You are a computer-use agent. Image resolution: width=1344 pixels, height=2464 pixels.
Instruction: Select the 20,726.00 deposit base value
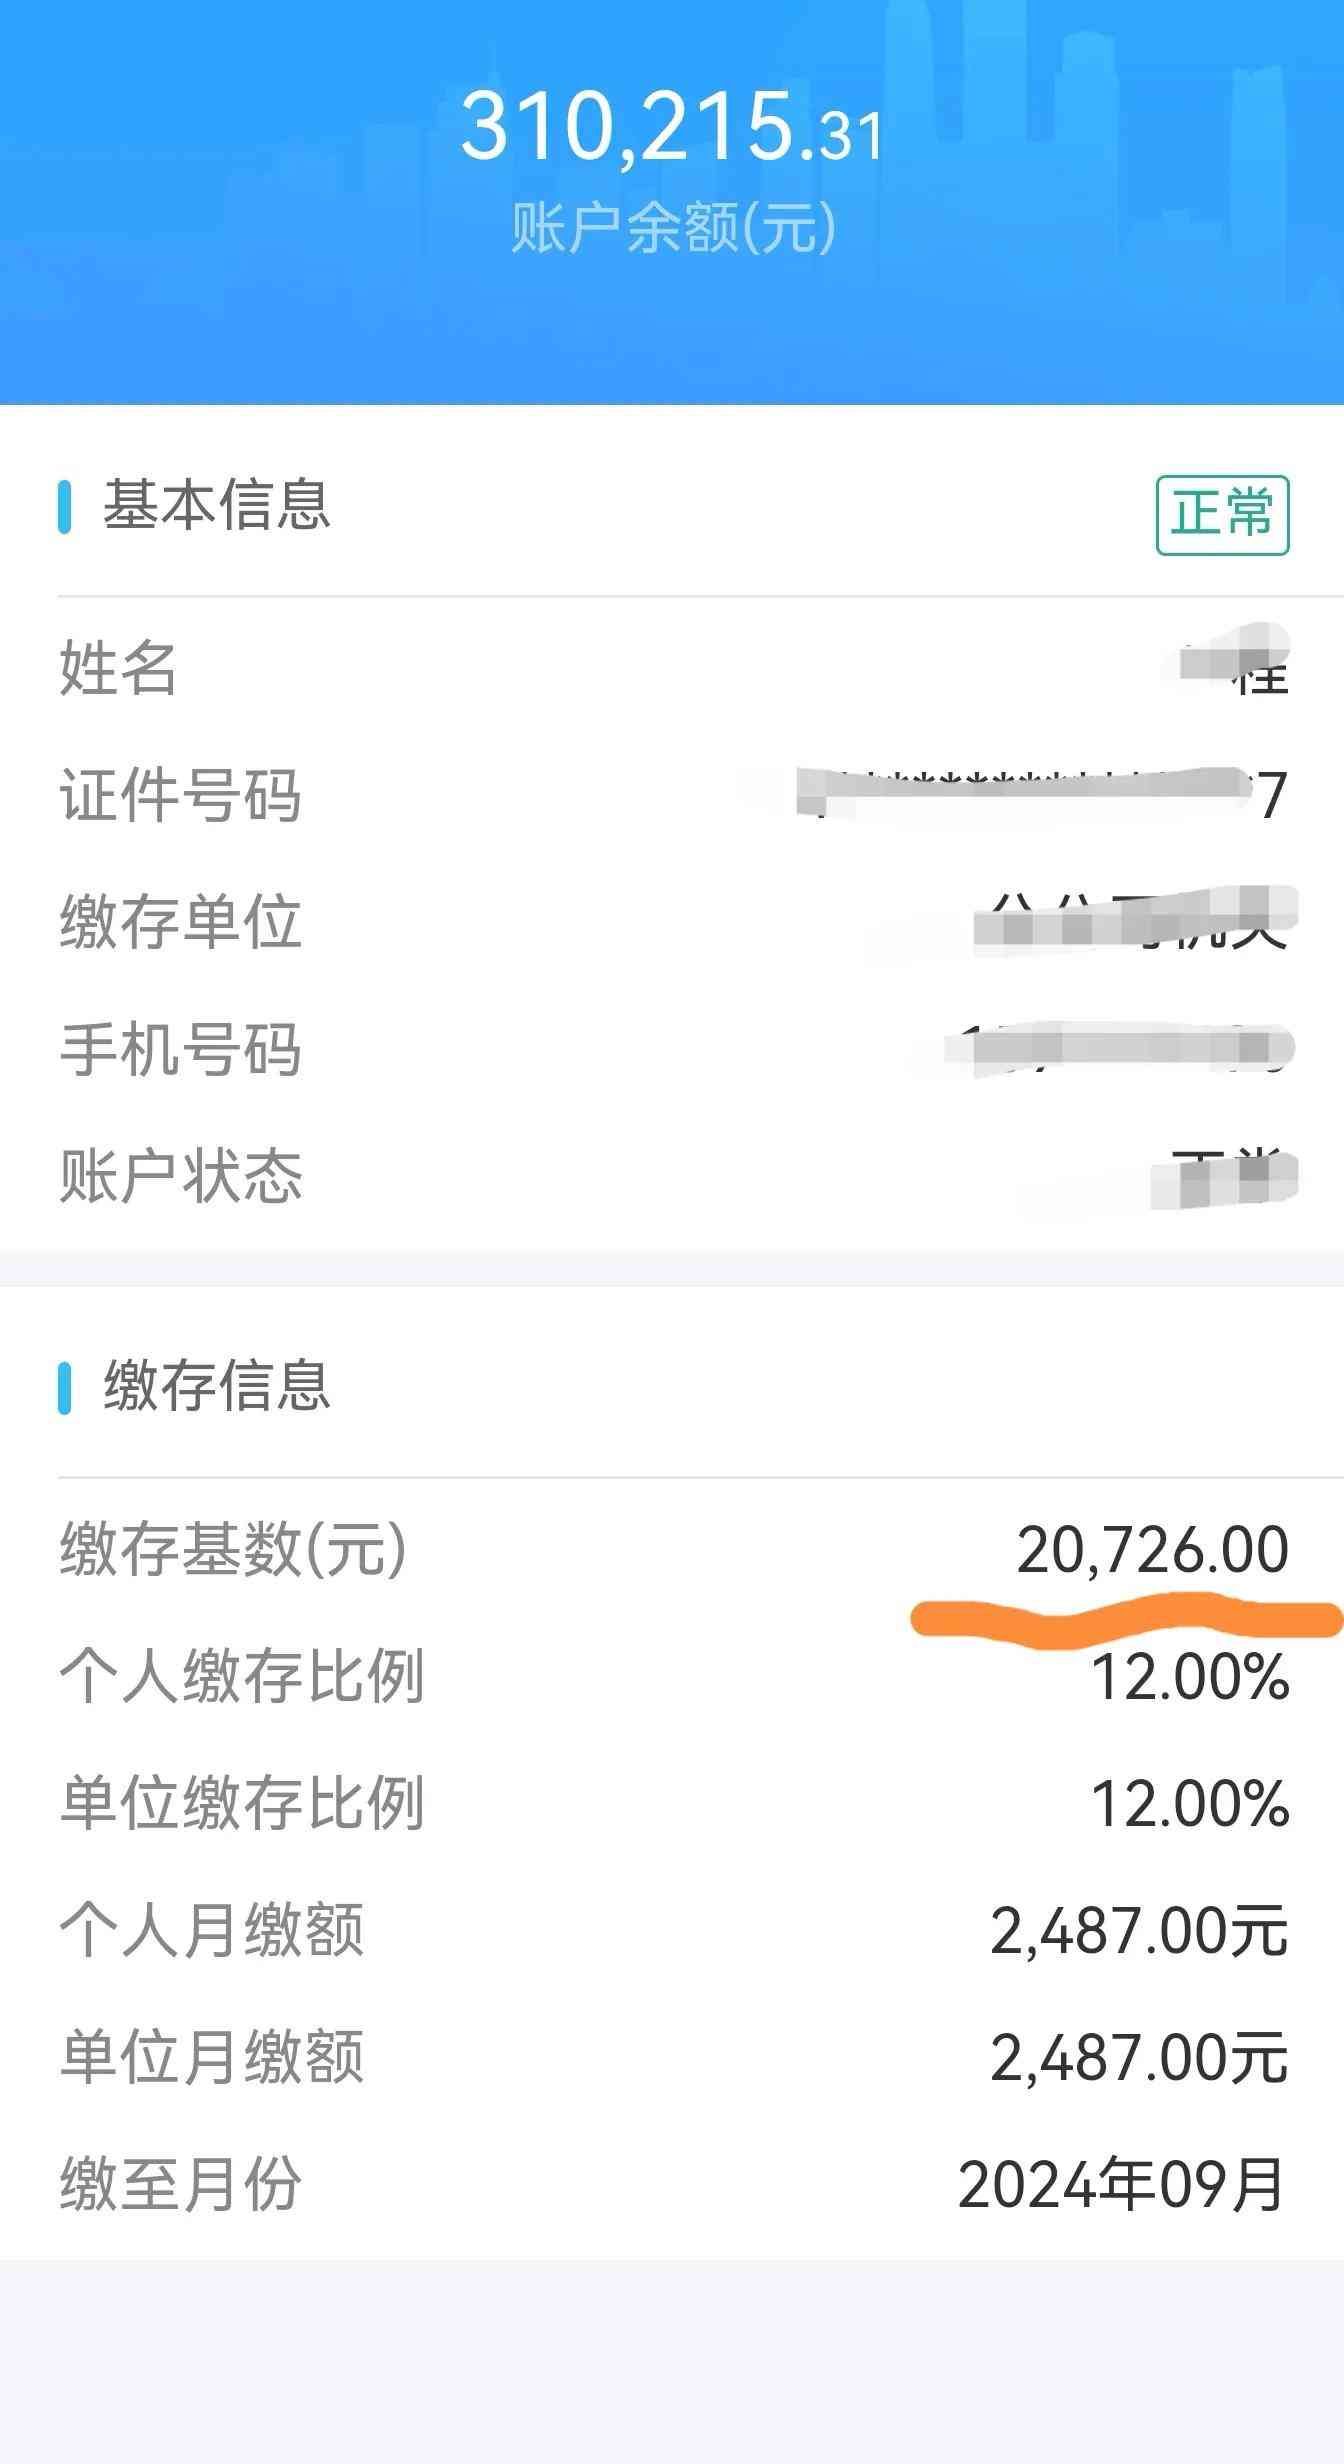coord(1152,1550)
